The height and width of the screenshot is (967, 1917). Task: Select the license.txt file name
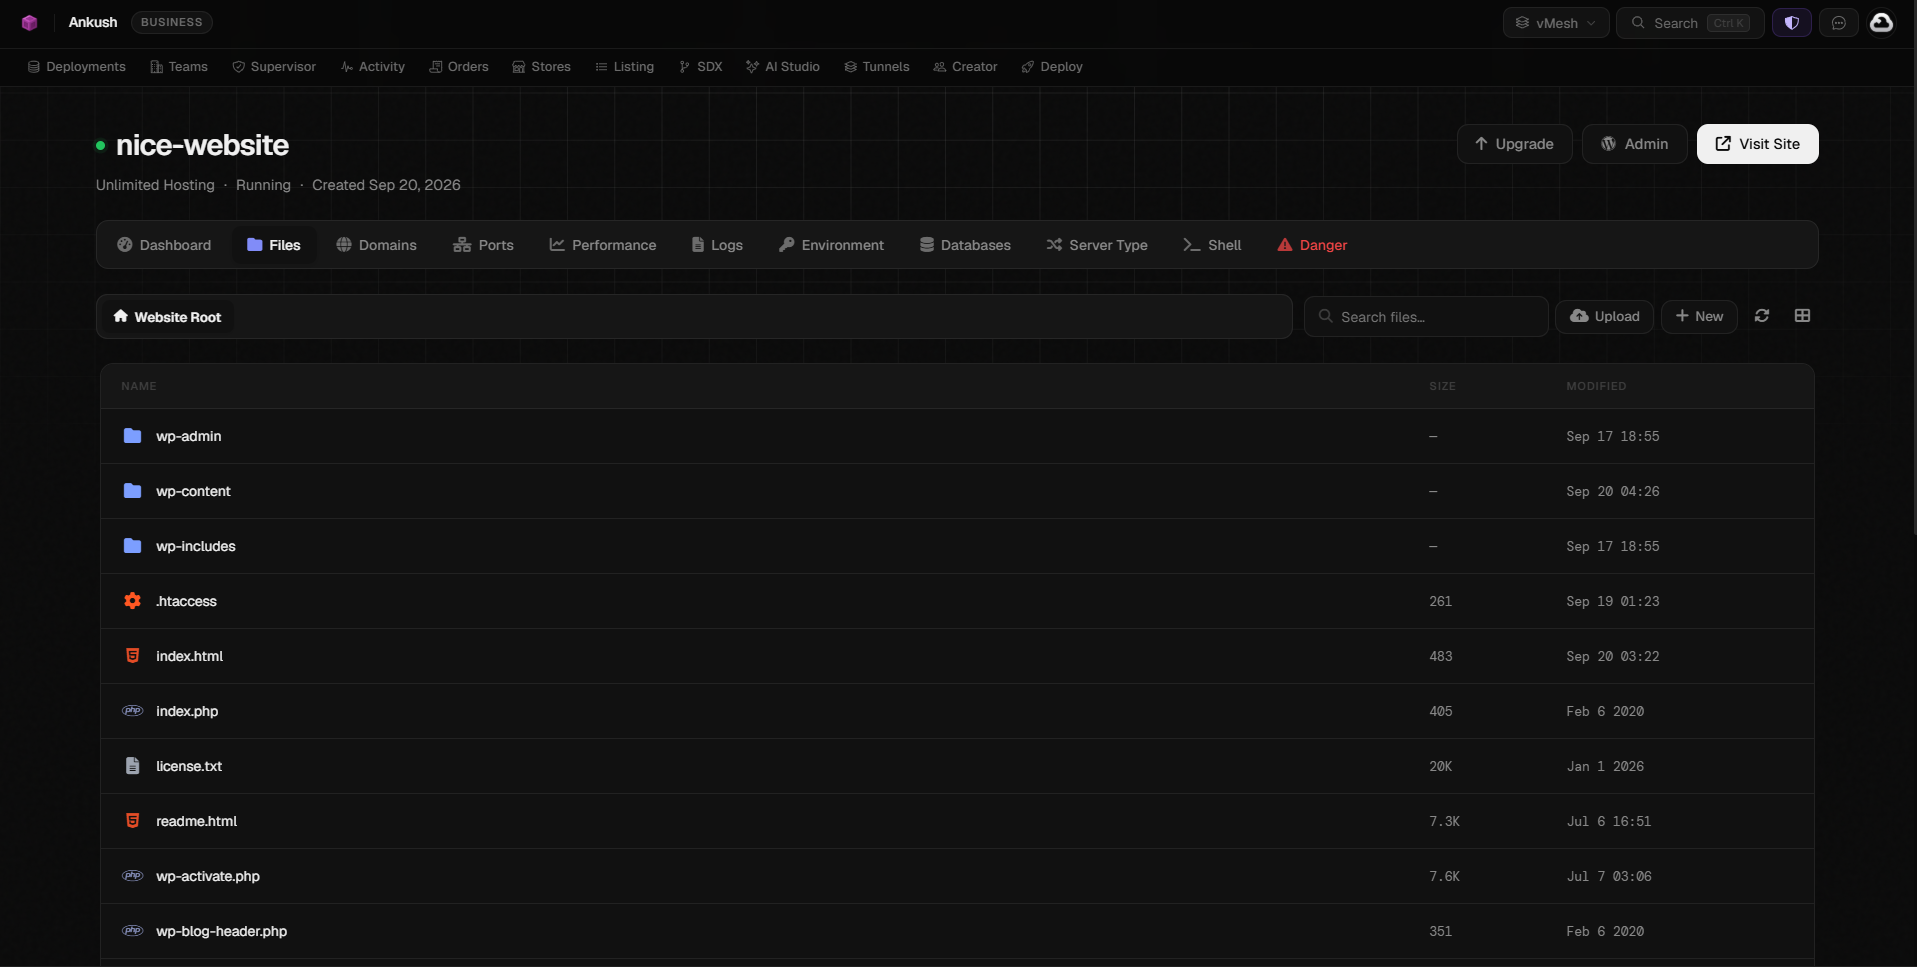[189, 766]
